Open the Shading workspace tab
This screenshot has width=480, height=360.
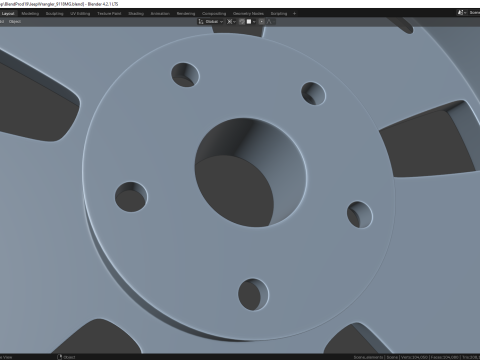(x=136, y=14)
